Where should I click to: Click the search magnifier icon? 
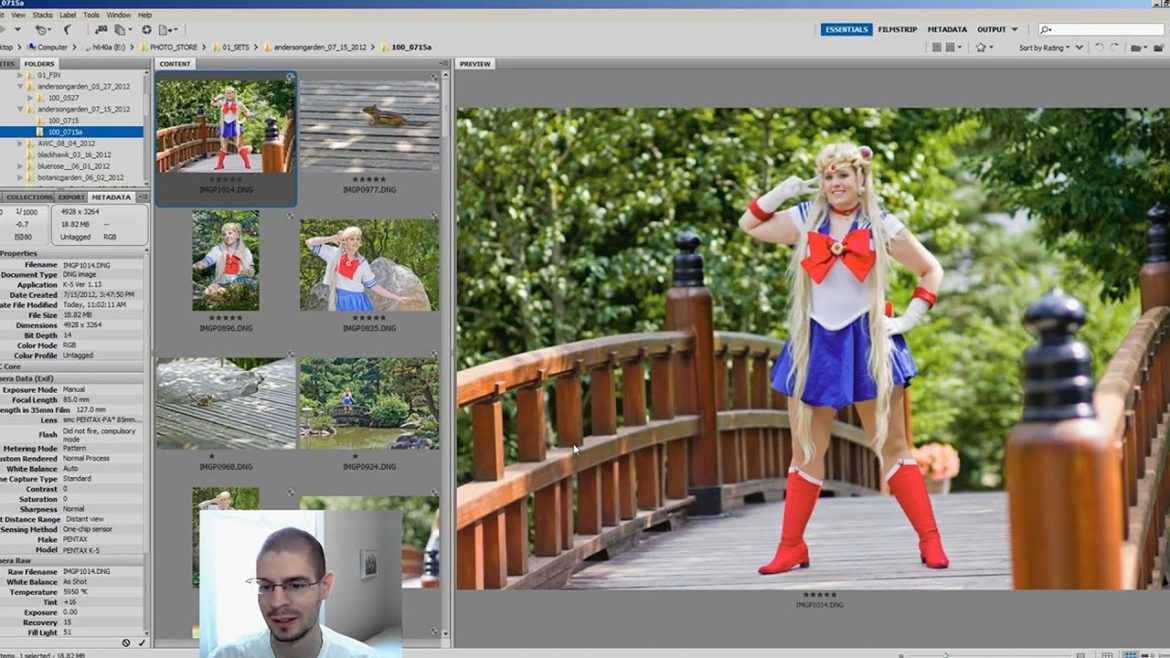(x=1047, y=30)
